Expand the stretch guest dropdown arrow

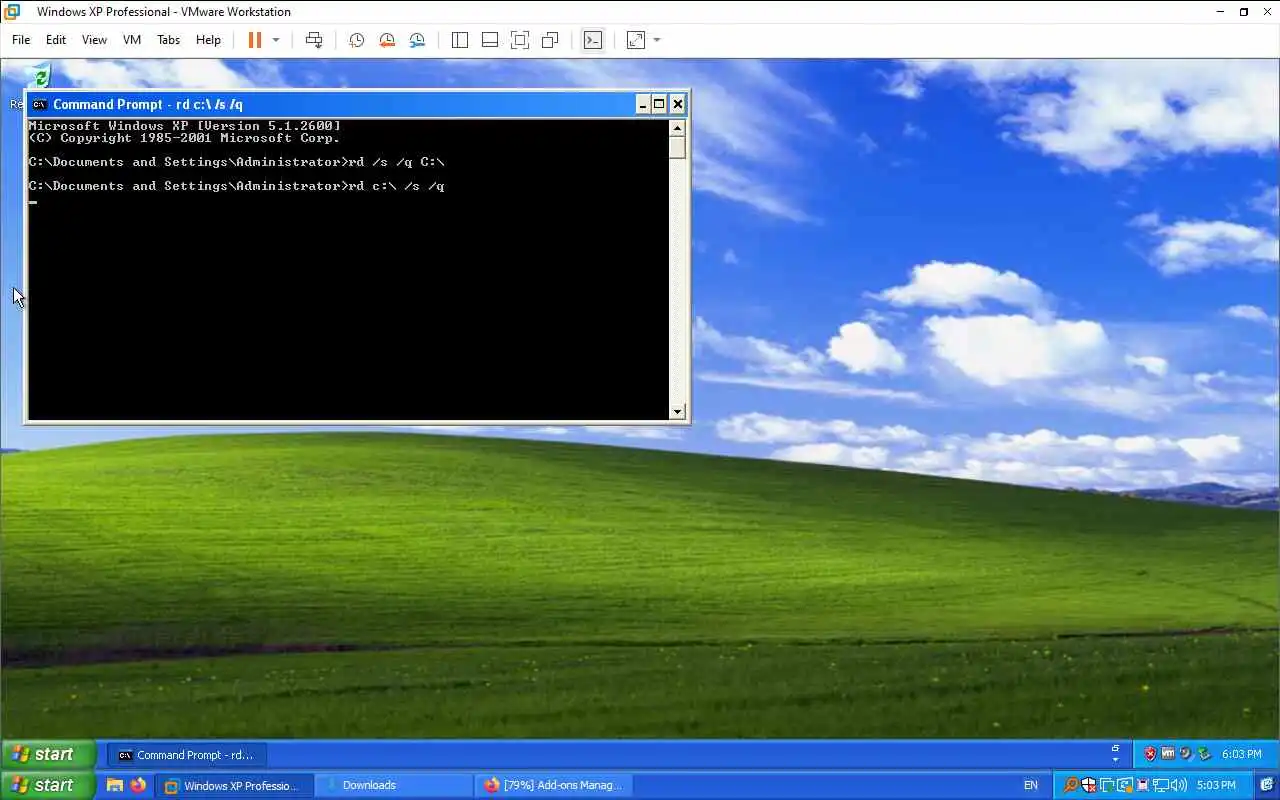(657, 40)
